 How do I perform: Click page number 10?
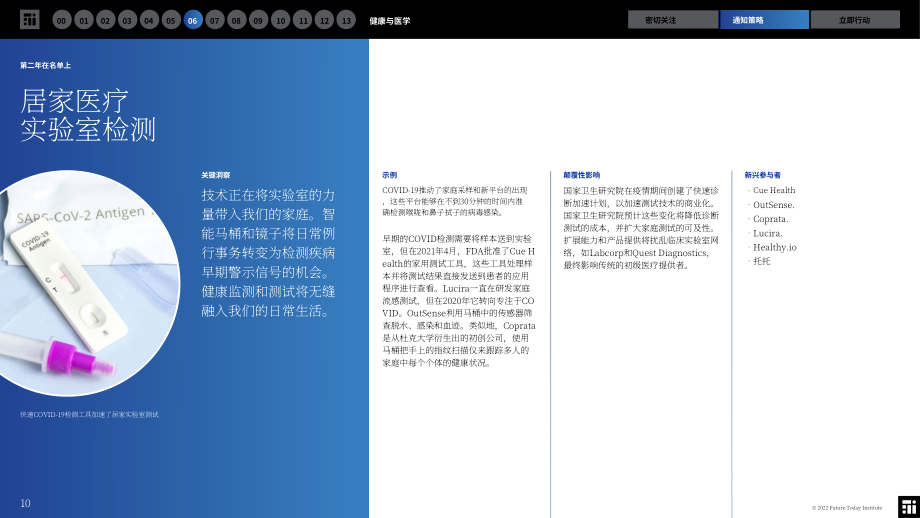[25, 503]
